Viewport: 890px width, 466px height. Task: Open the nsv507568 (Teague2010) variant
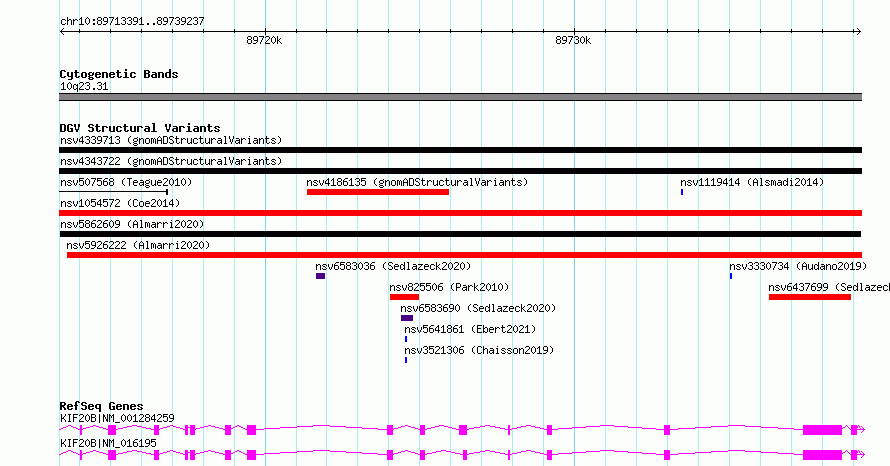tap(126, 182)
